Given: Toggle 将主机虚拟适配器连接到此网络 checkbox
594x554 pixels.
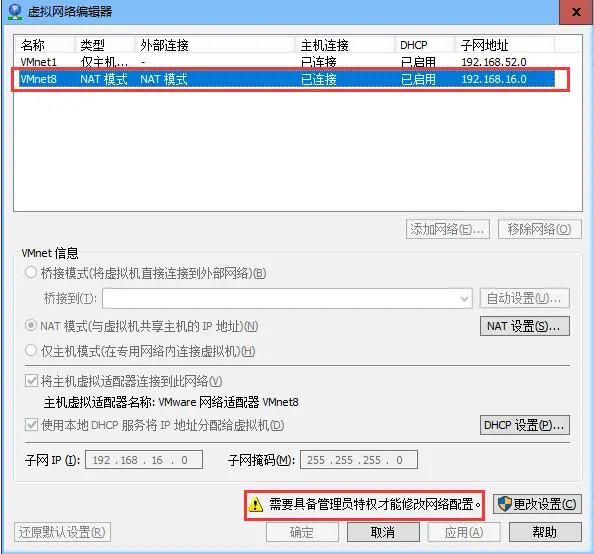Looking at the screenshot, I should pos(31,381).
